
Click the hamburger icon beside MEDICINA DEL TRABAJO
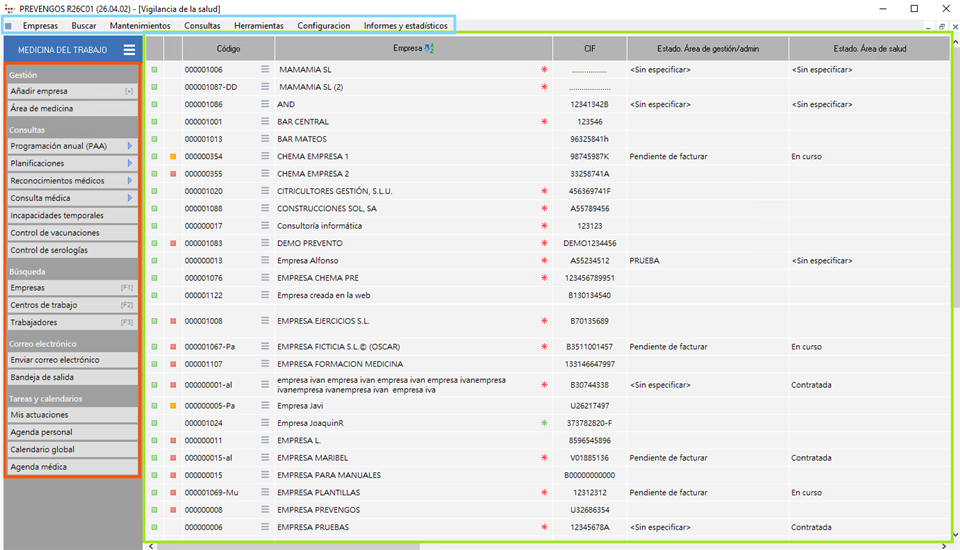[x=129, y=49]
